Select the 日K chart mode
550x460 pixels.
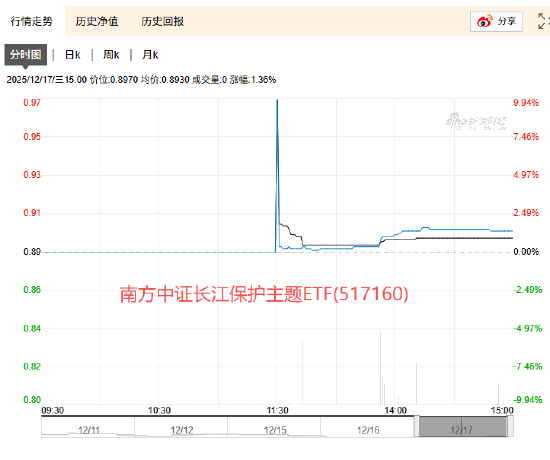[x=73, y=55]
